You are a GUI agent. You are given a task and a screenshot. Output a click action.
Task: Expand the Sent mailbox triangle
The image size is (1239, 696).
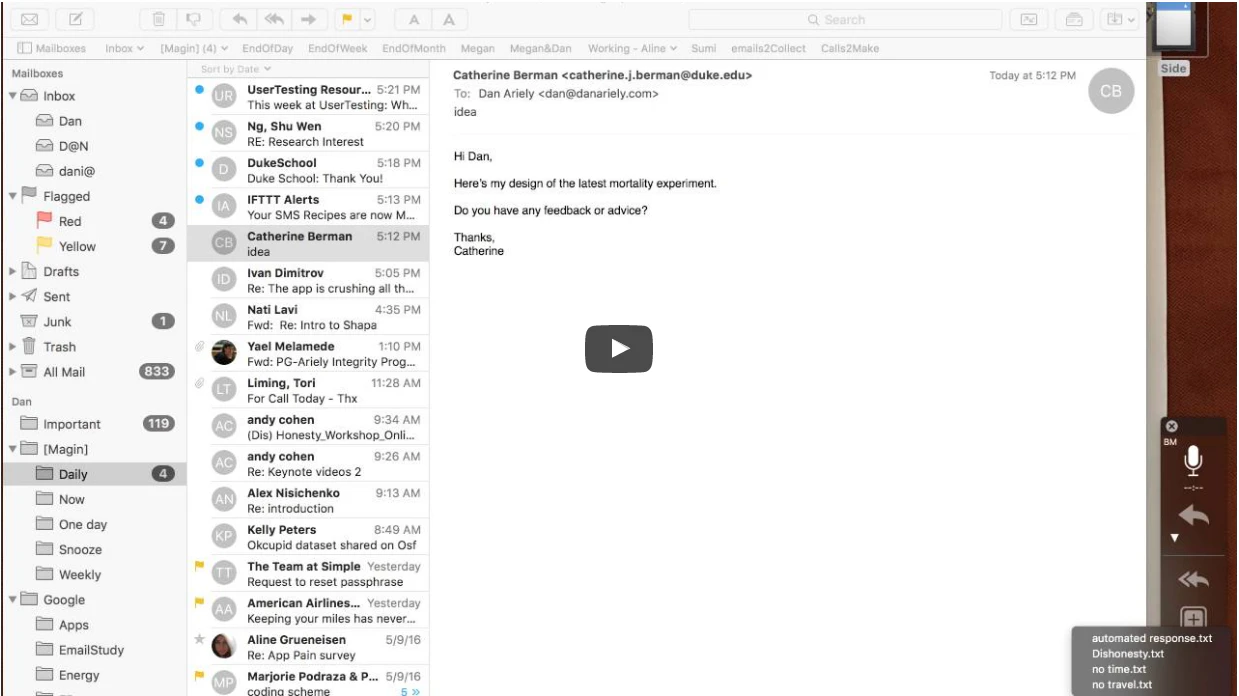pos(13,296)
